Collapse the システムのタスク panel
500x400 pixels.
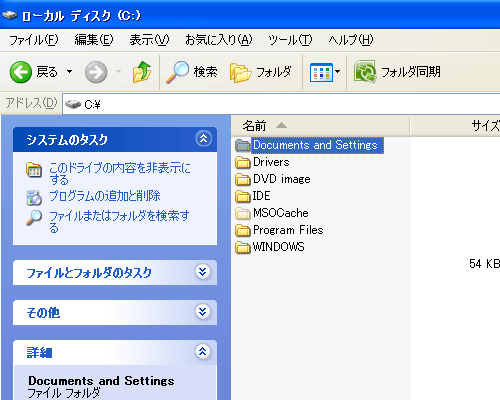[x=203, y=139]
